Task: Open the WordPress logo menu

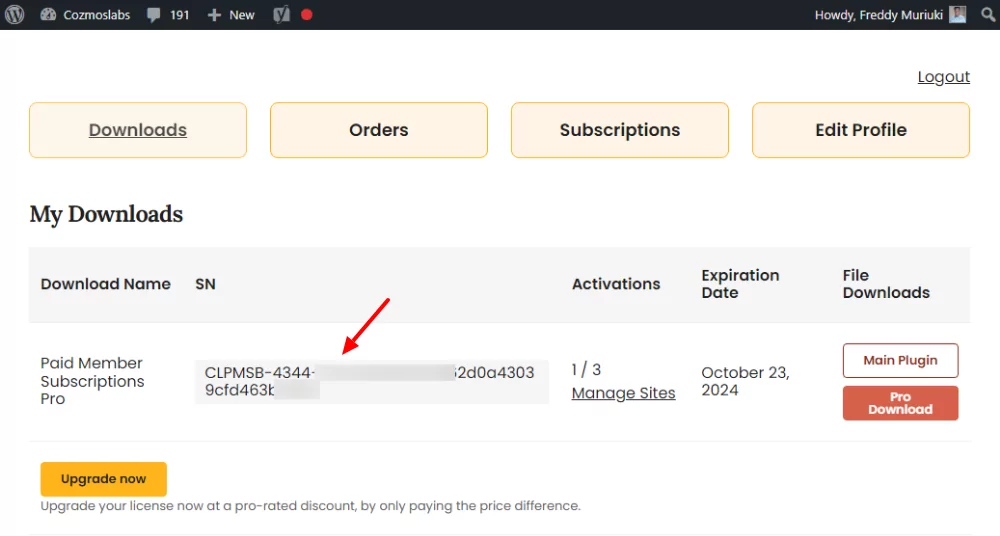Action: [x=14, y=14]
